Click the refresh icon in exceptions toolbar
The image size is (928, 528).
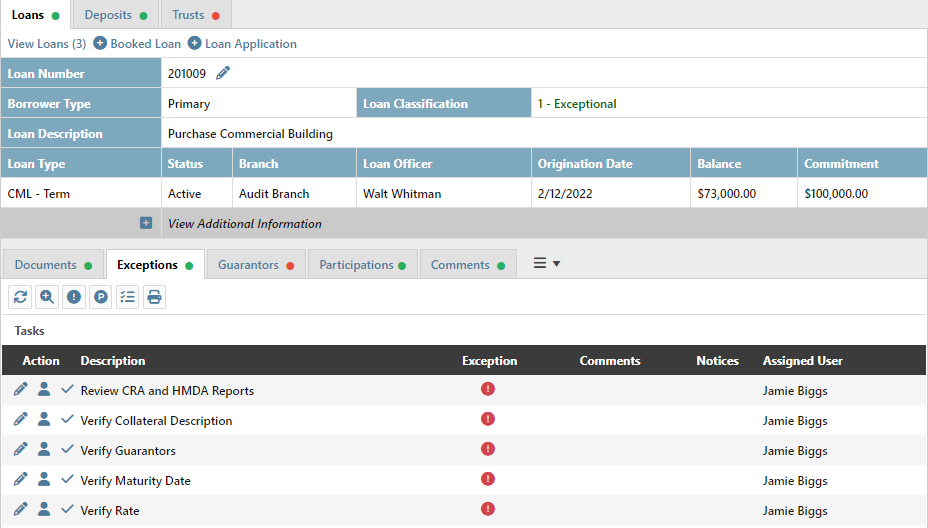tap(20, 297)
